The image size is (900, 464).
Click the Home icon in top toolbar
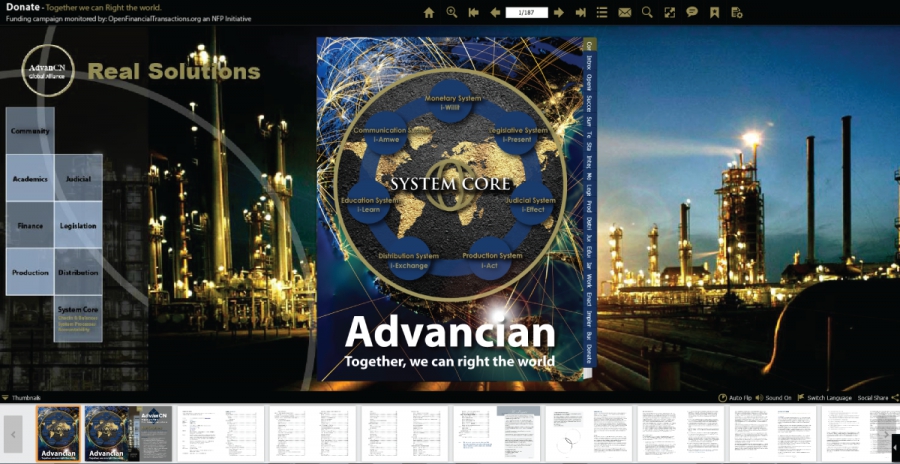pos(429,13)
